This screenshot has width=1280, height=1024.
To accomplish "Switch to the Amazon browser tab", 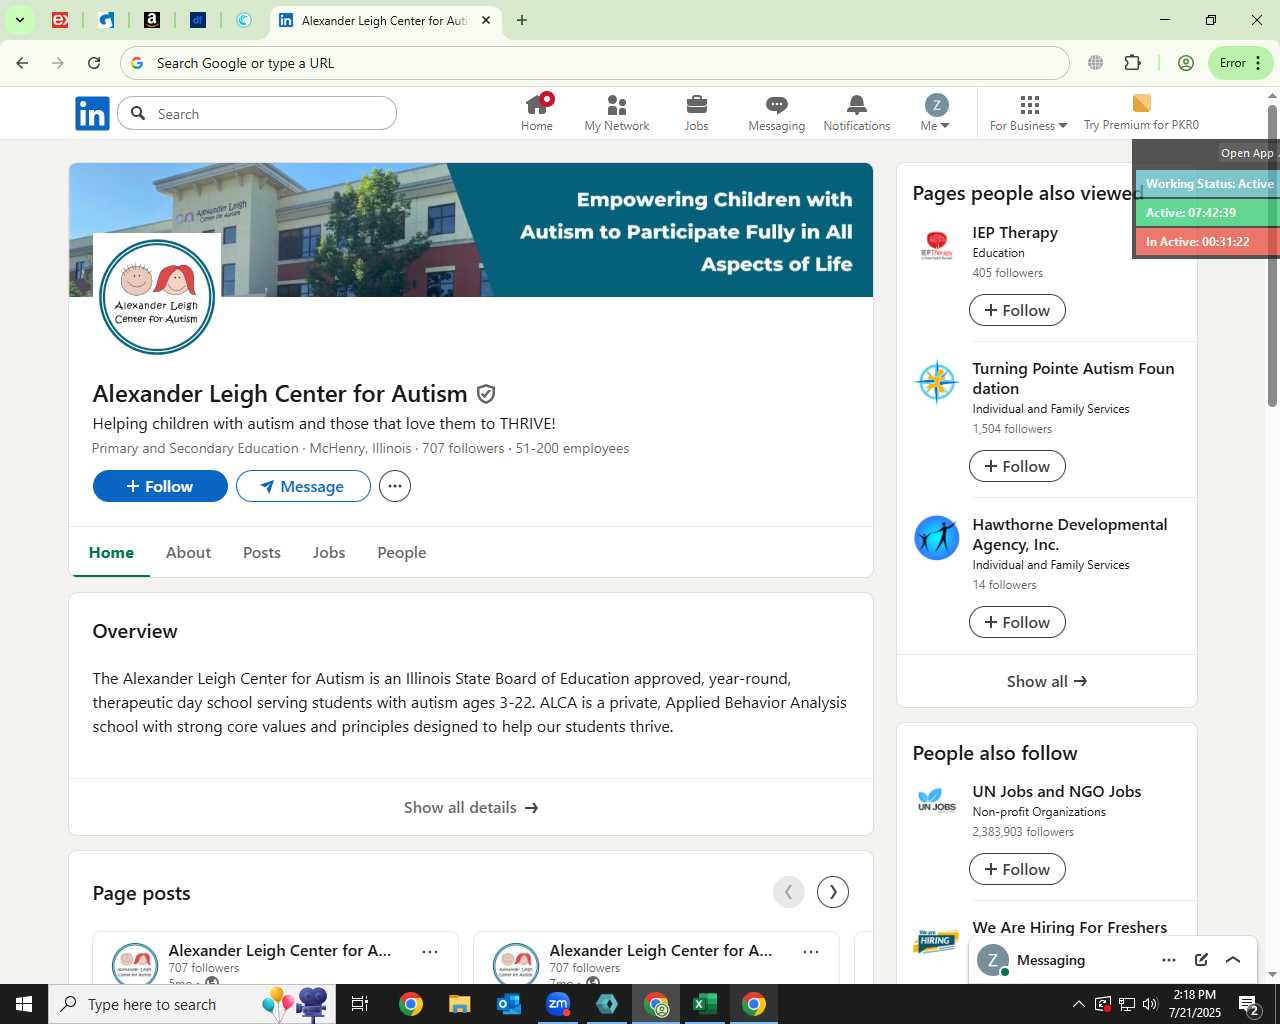I will click(152, 20).
